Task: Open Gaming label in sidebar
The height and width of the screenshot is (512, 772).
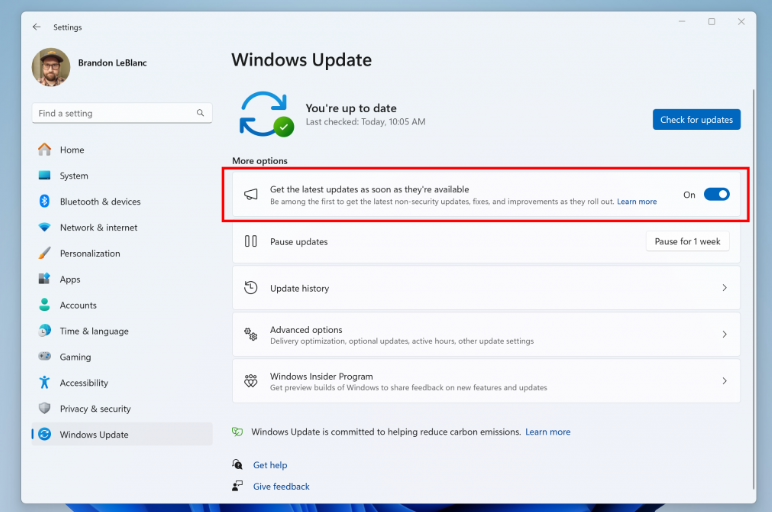Action: pos(75,357)
